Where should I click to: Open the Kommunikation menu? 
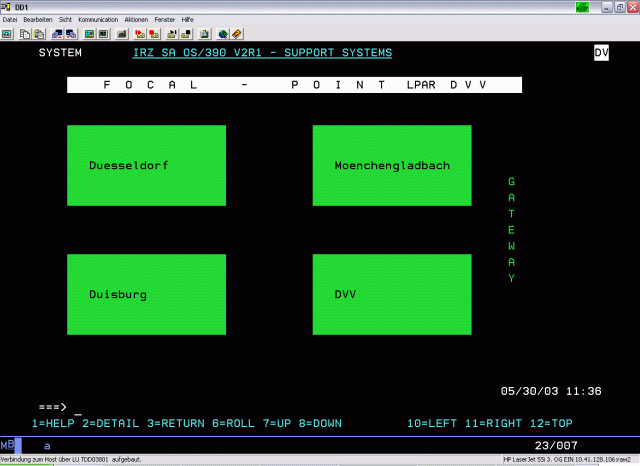97,20
